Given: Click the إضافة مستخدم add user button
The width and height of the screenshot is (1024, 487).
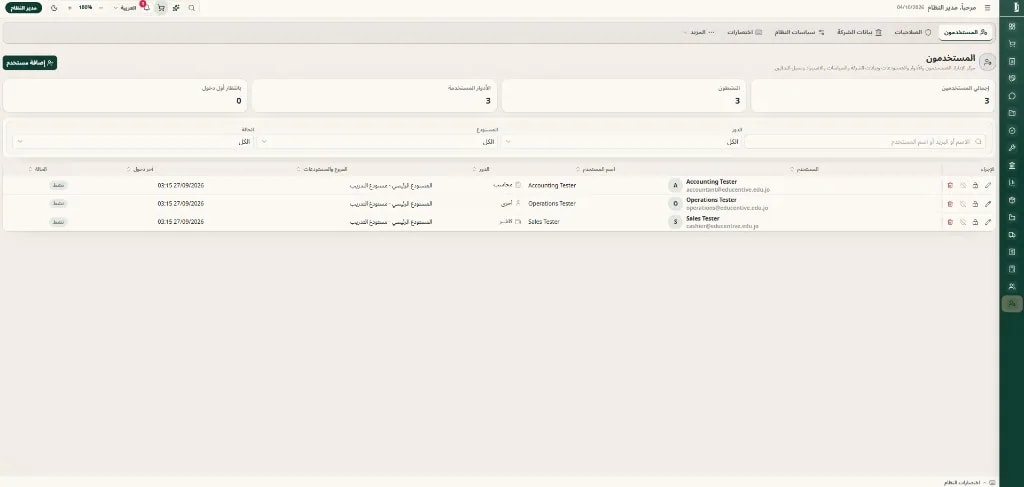Looking at the screenshot, I should [x=30, y=63].
